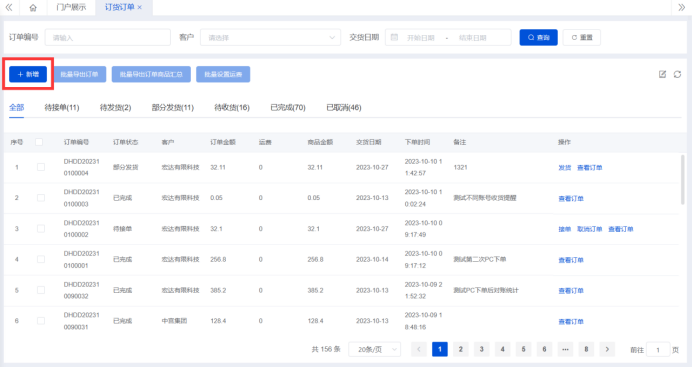
Task: Click the 订单金额 column header
Action: 223,142
